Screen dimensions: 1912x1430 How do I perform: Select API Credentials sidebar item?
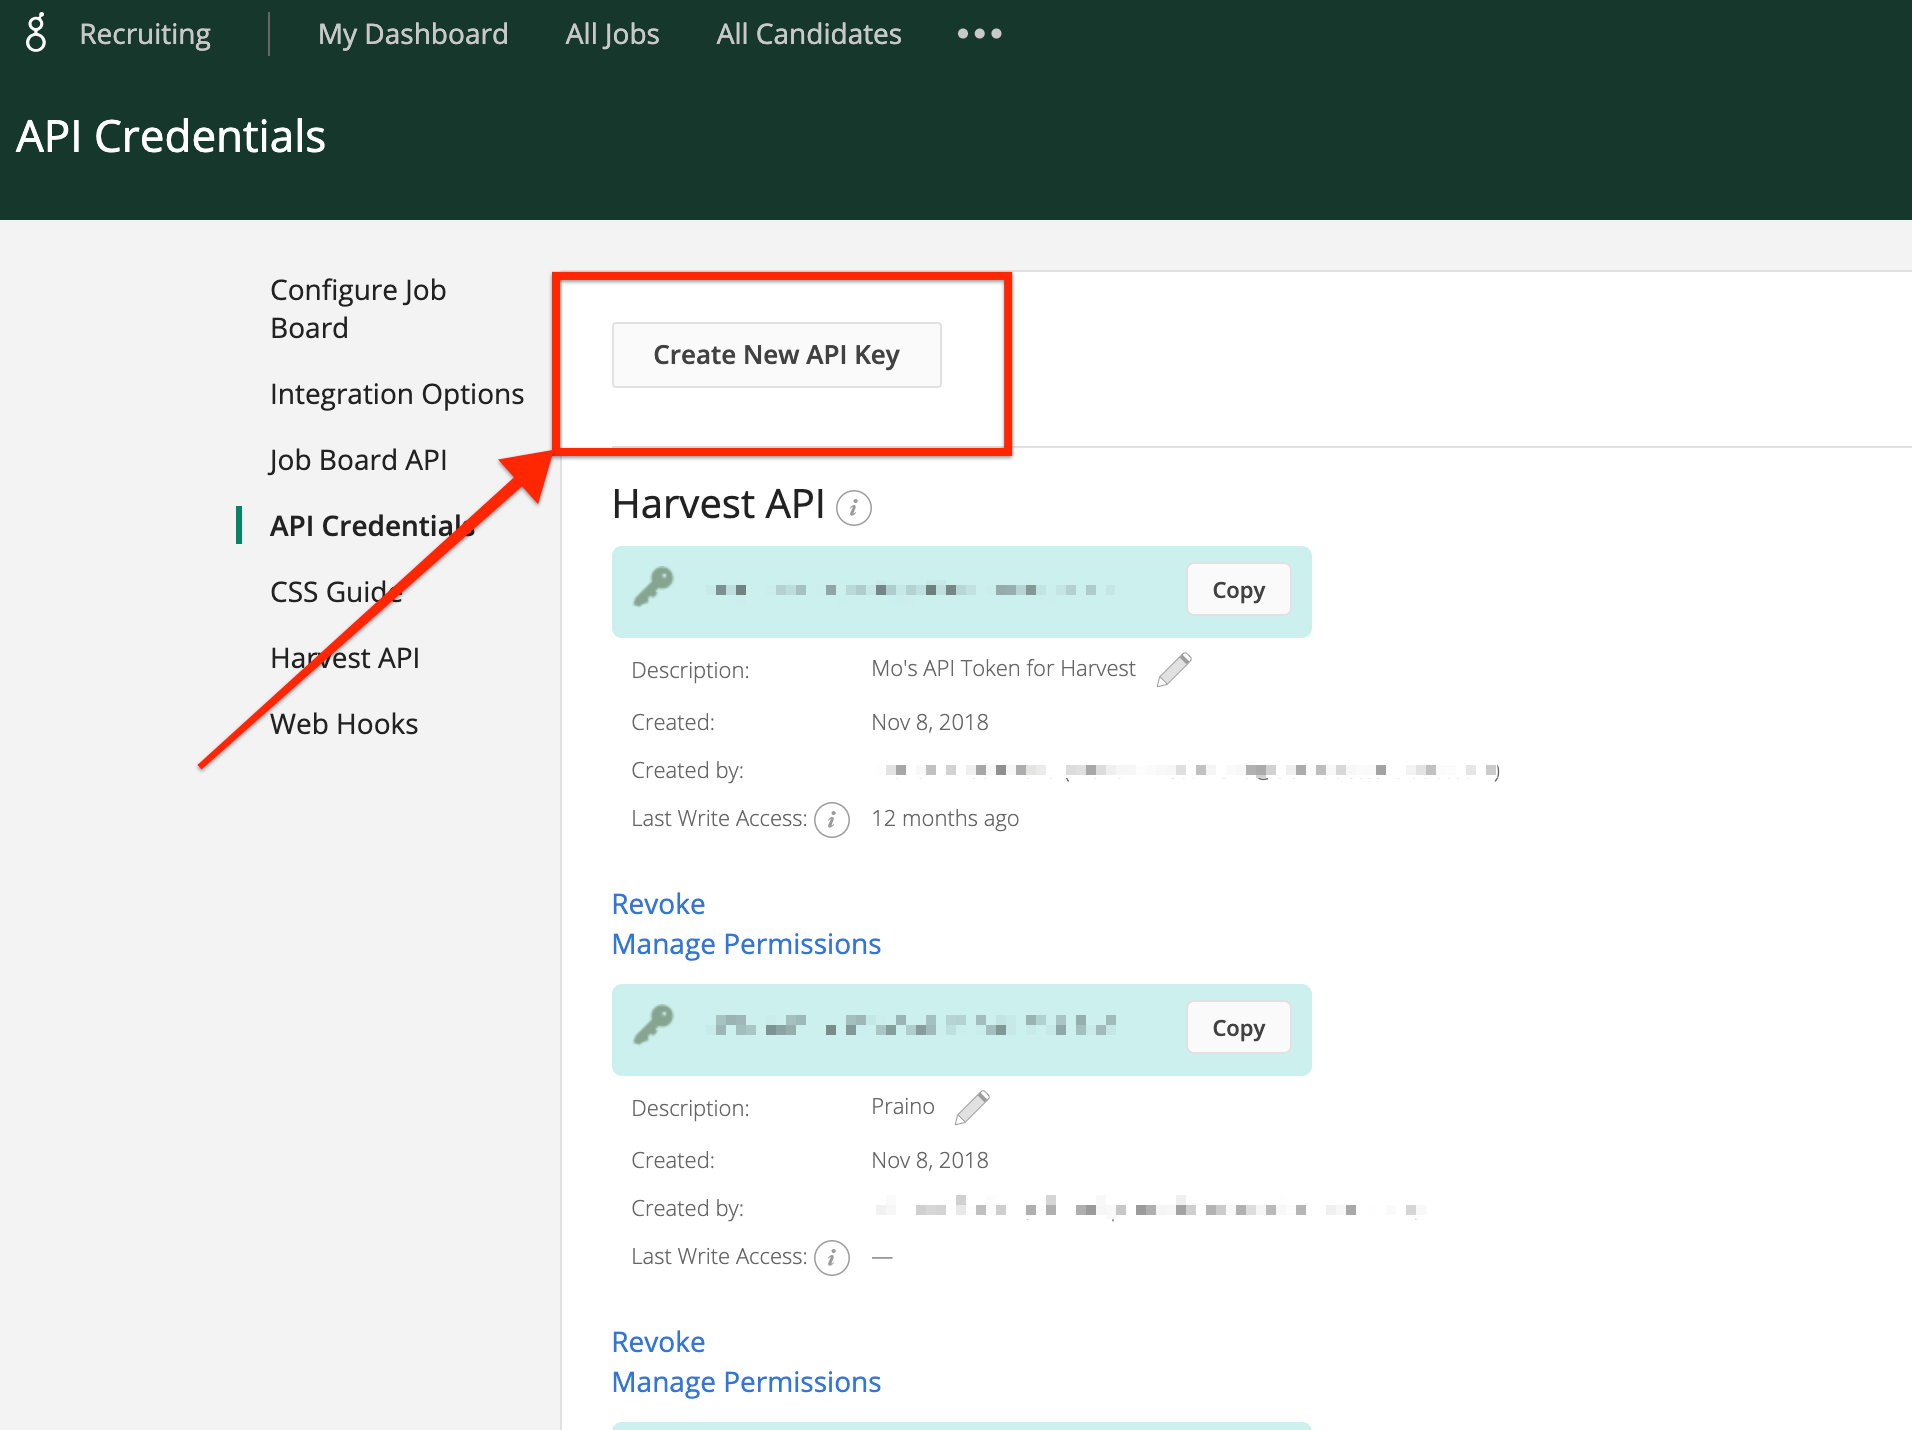372,526
